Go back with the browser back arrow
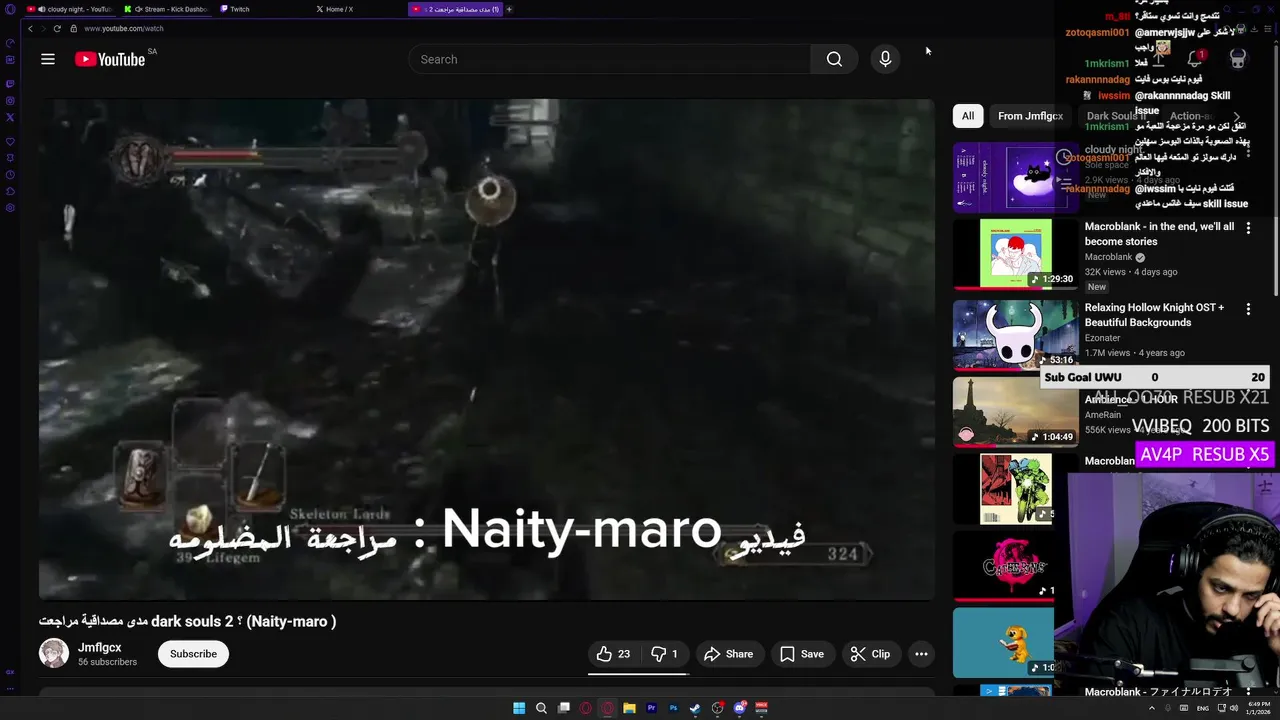The image size is (1280, 720). coord(30,28)
